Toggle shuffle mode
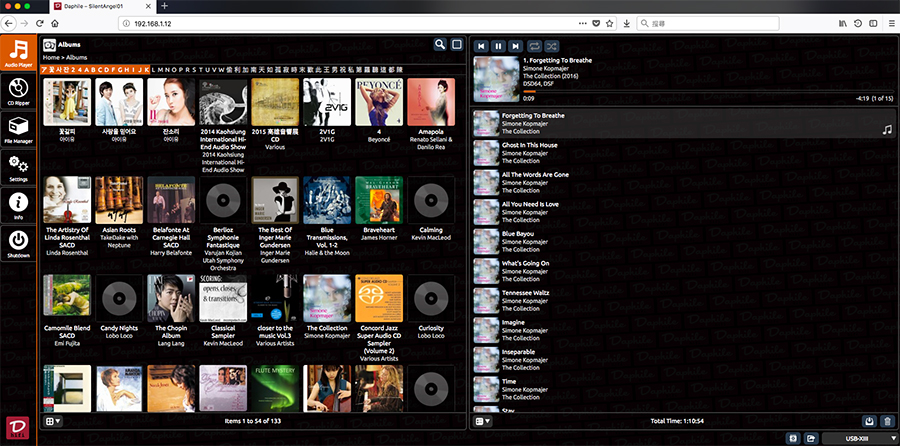 click(x=553, y=45)
